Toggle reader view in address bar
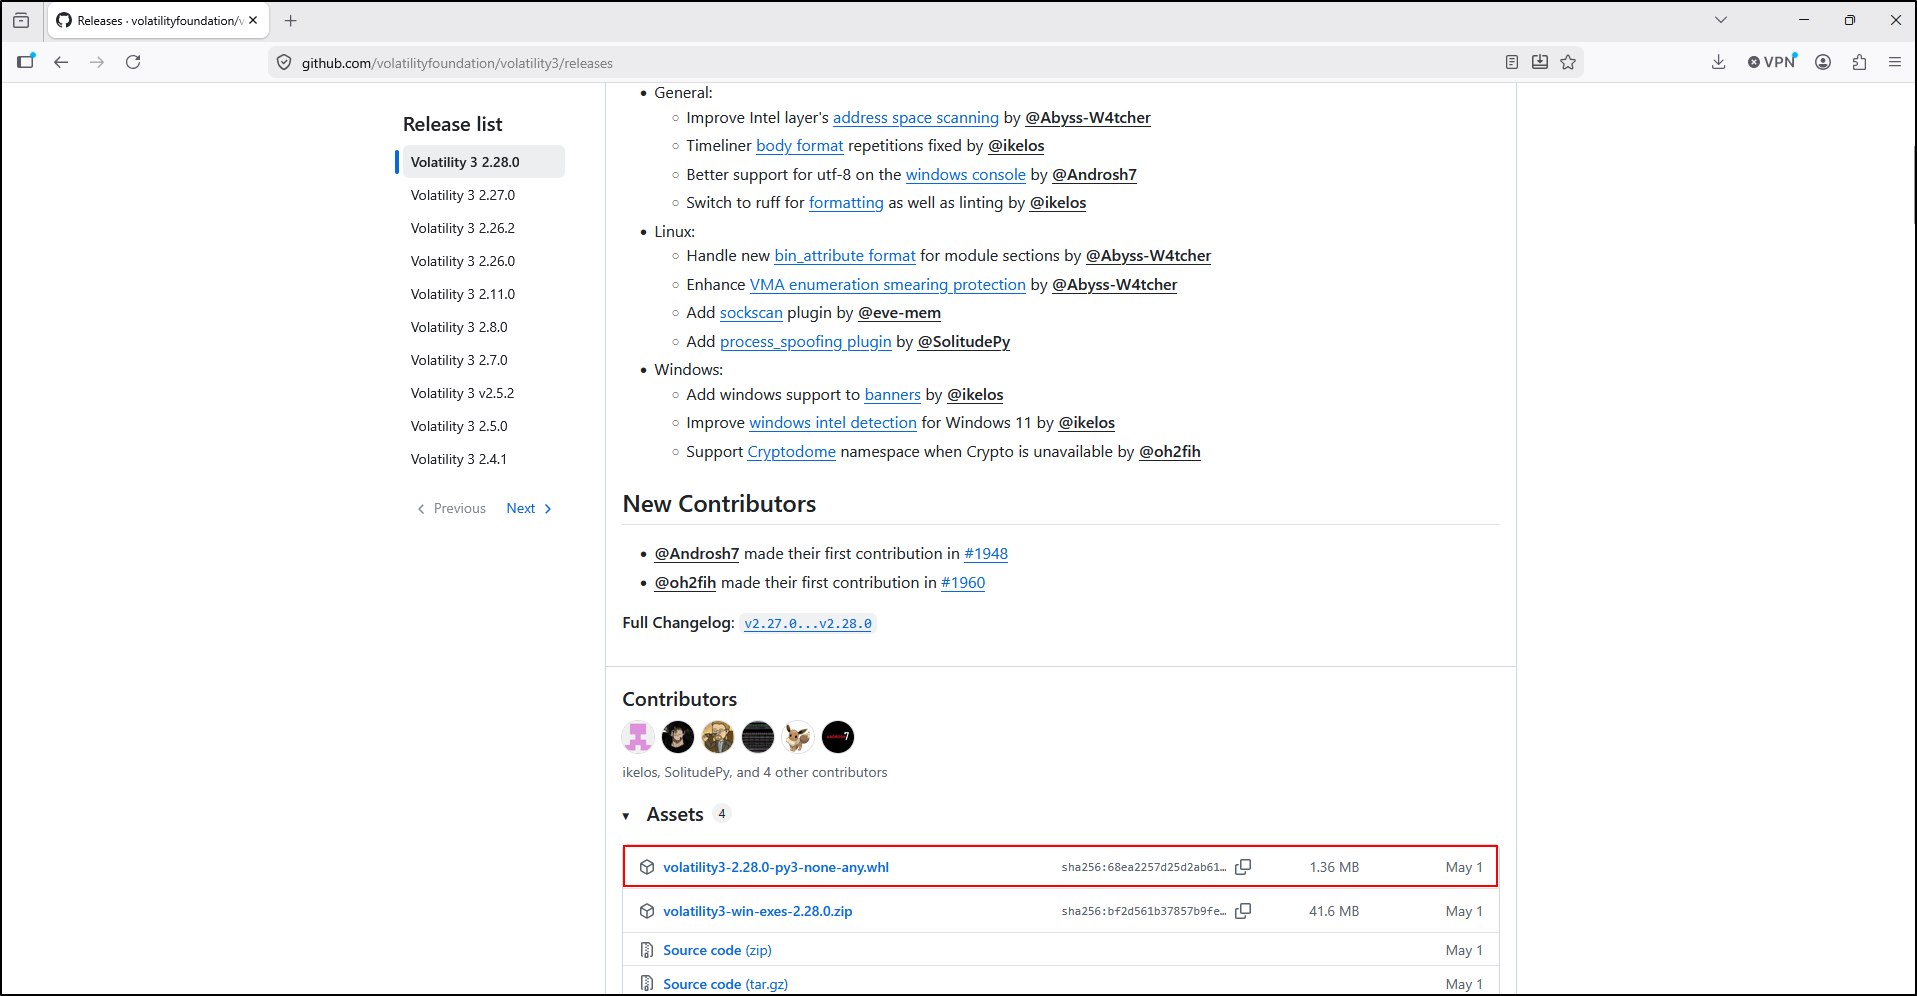This screenshot has width=1917, height=996. [1512, 62]
